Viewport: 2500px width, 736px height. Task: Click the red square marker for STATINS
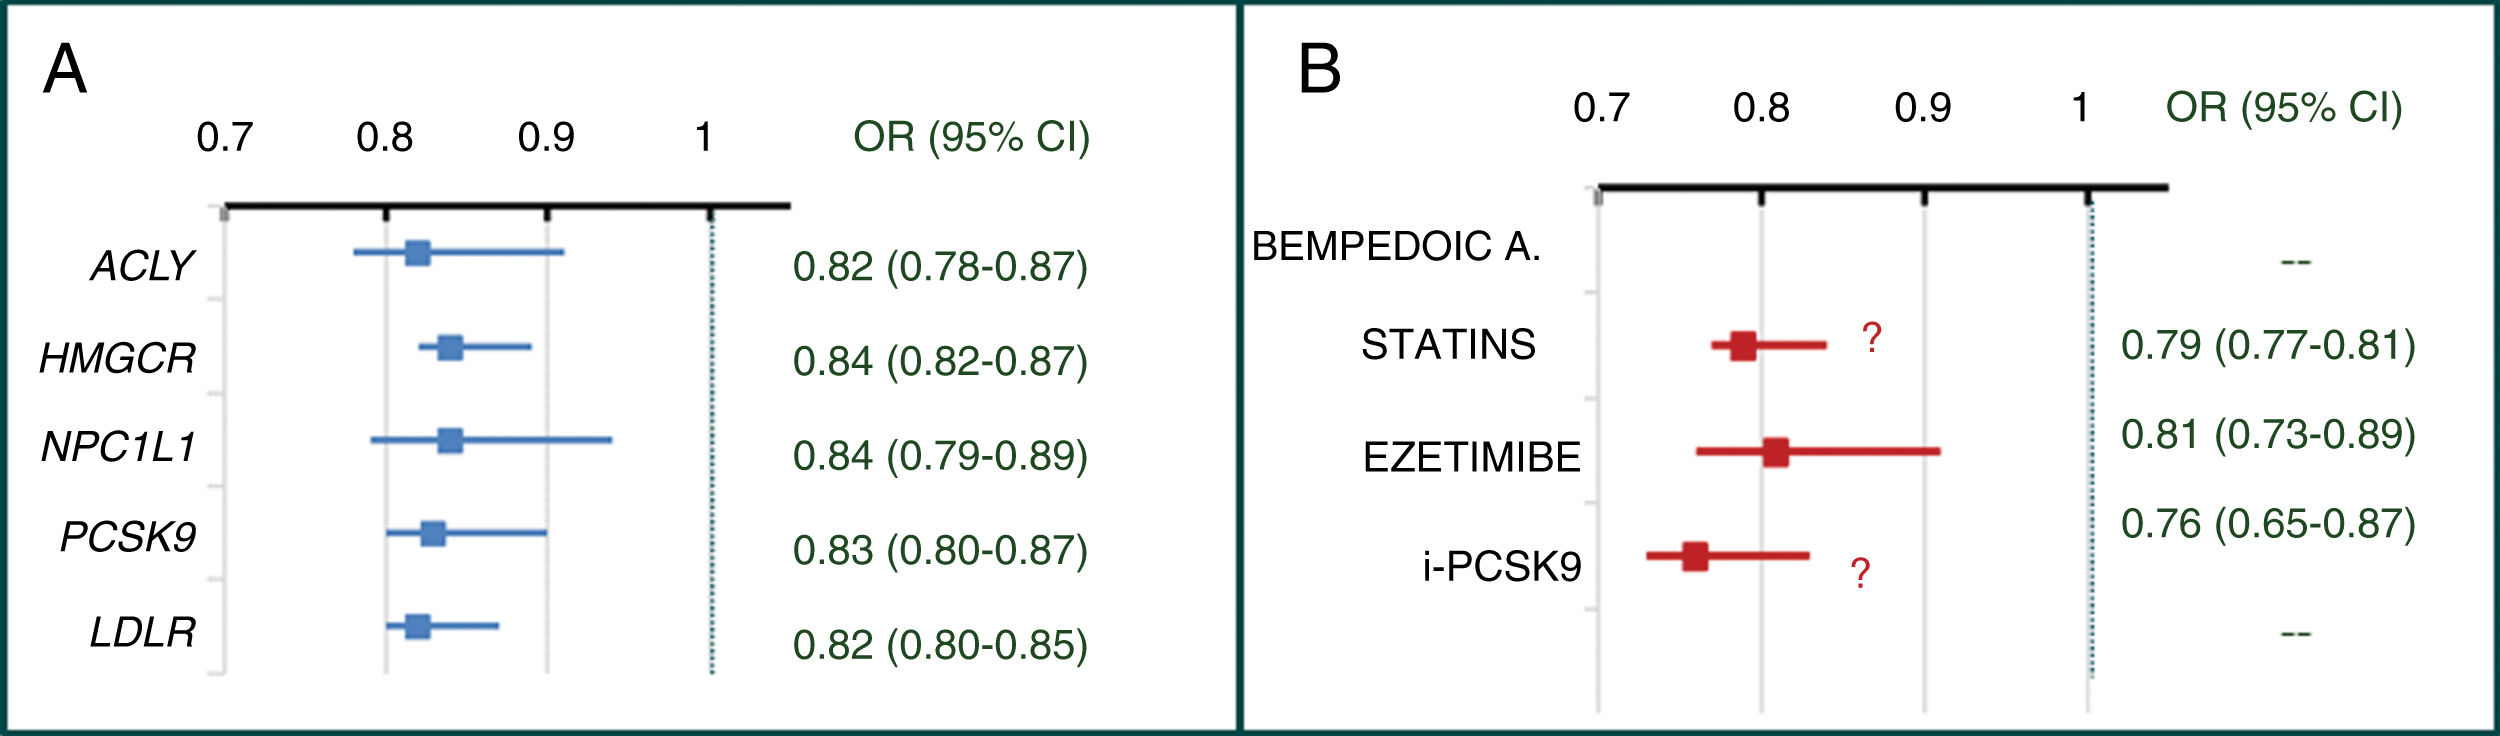point(1743,346)
